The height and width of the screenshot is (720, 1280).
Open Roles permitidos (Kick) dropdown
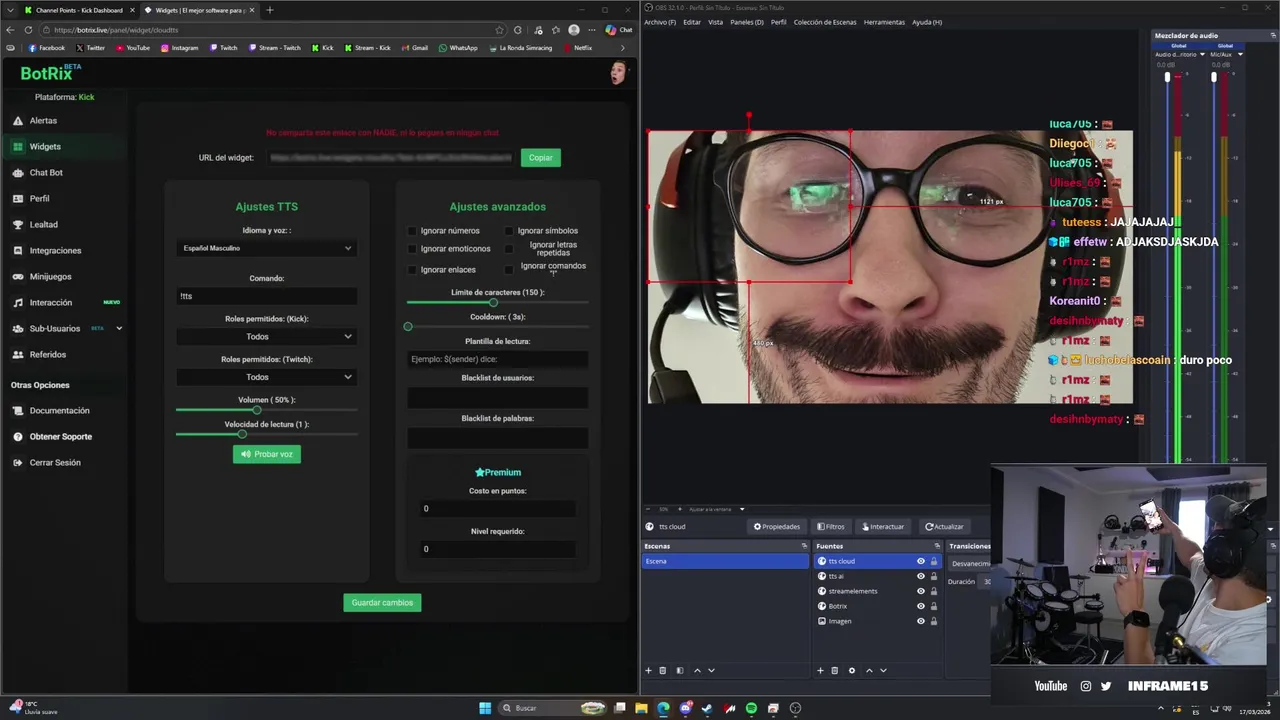click(267, 337)
